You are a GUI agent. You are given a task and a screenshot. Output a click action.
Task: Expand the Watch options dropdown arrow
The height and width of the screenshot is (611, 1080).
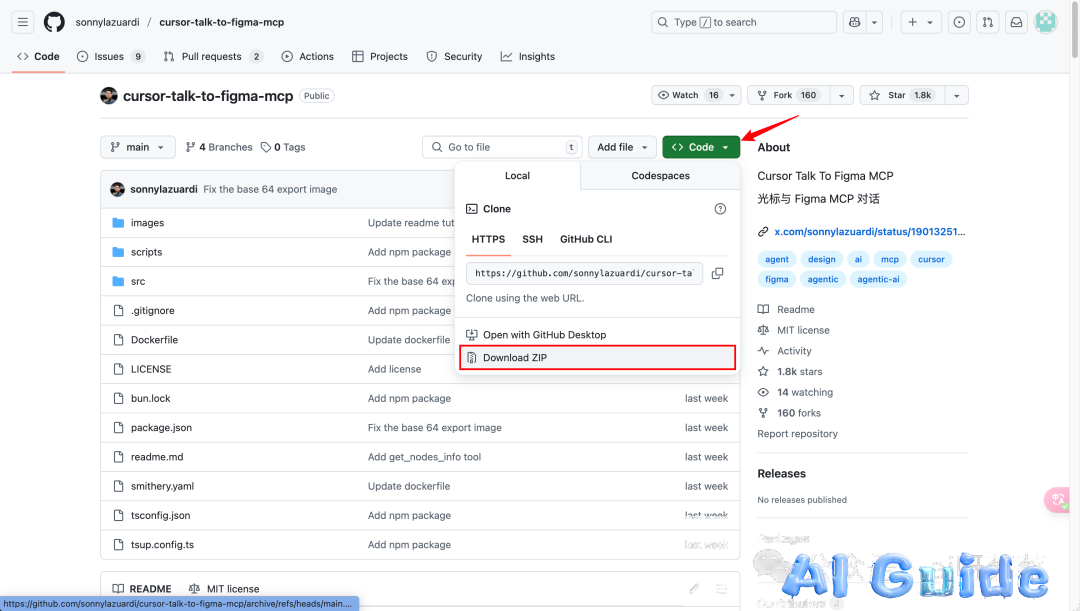point(732,95)
